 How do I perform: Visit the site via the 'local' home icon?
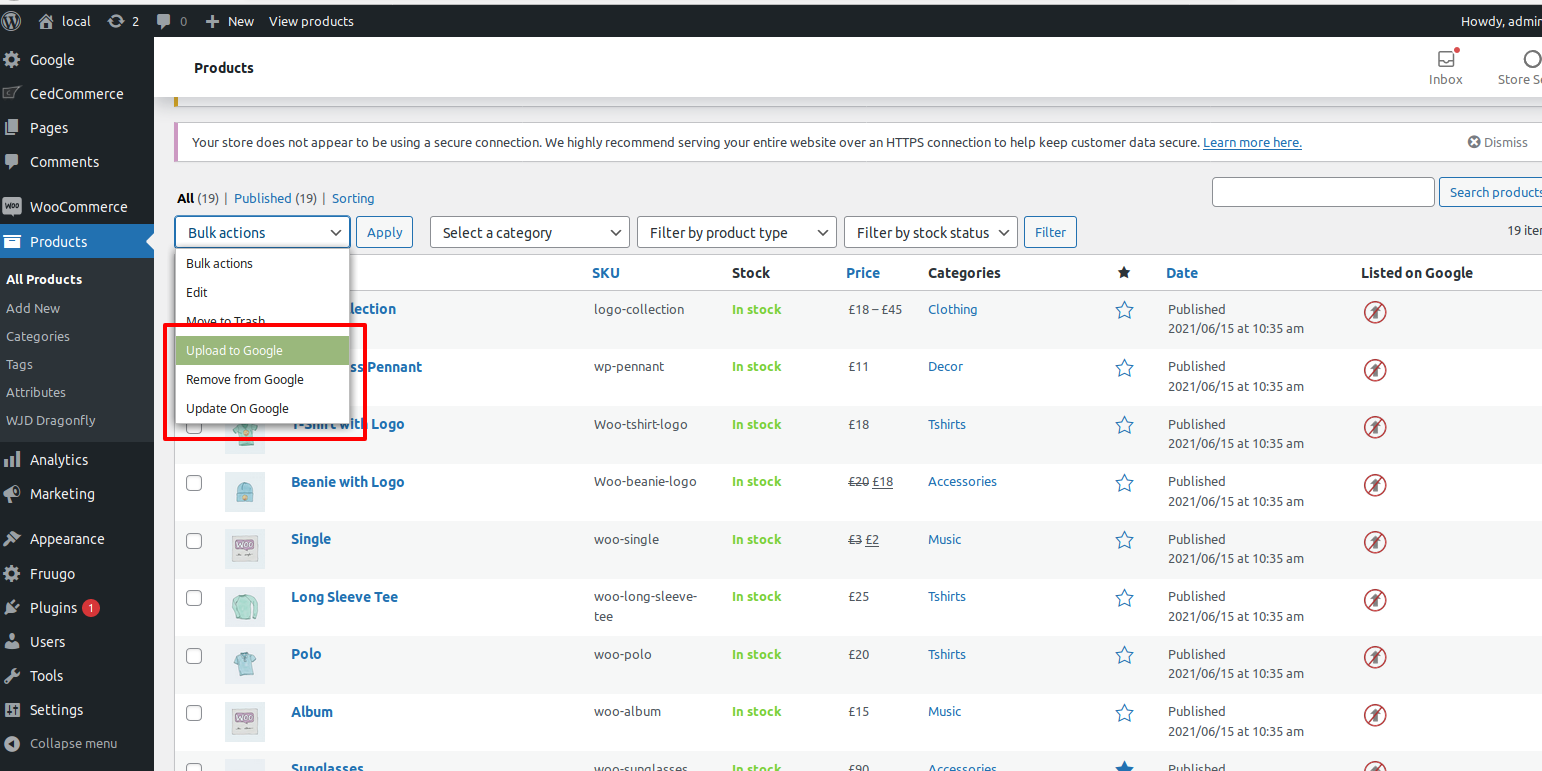pyautogui.click(x=64, y=21)
